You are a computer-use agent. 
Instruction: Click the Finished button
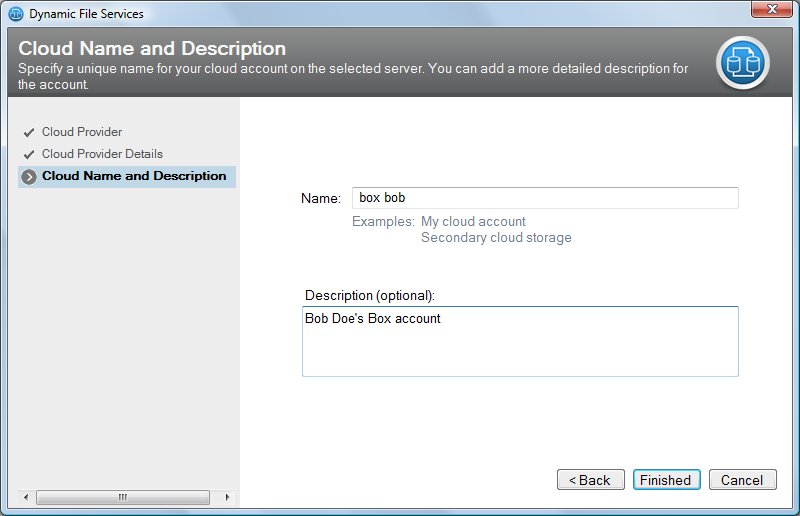pos(666,480)
